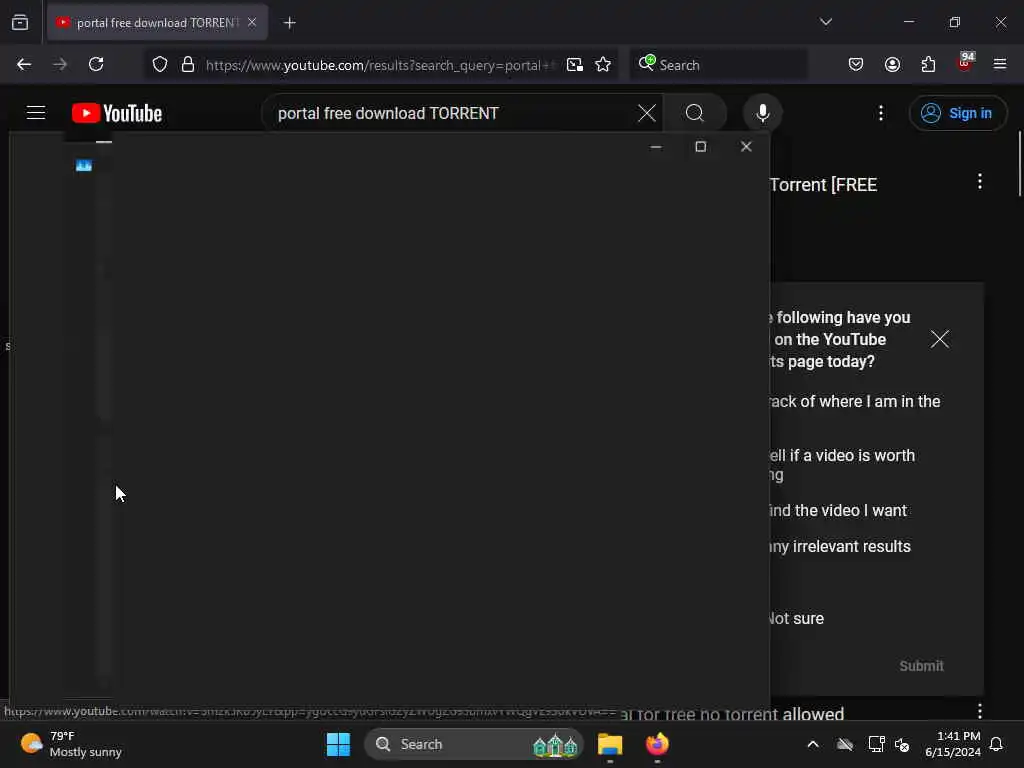The height and width of the screenshot is (768, 1024).
Task: Open options for the Torrent [FREE video
Action: tap(980, 182)
